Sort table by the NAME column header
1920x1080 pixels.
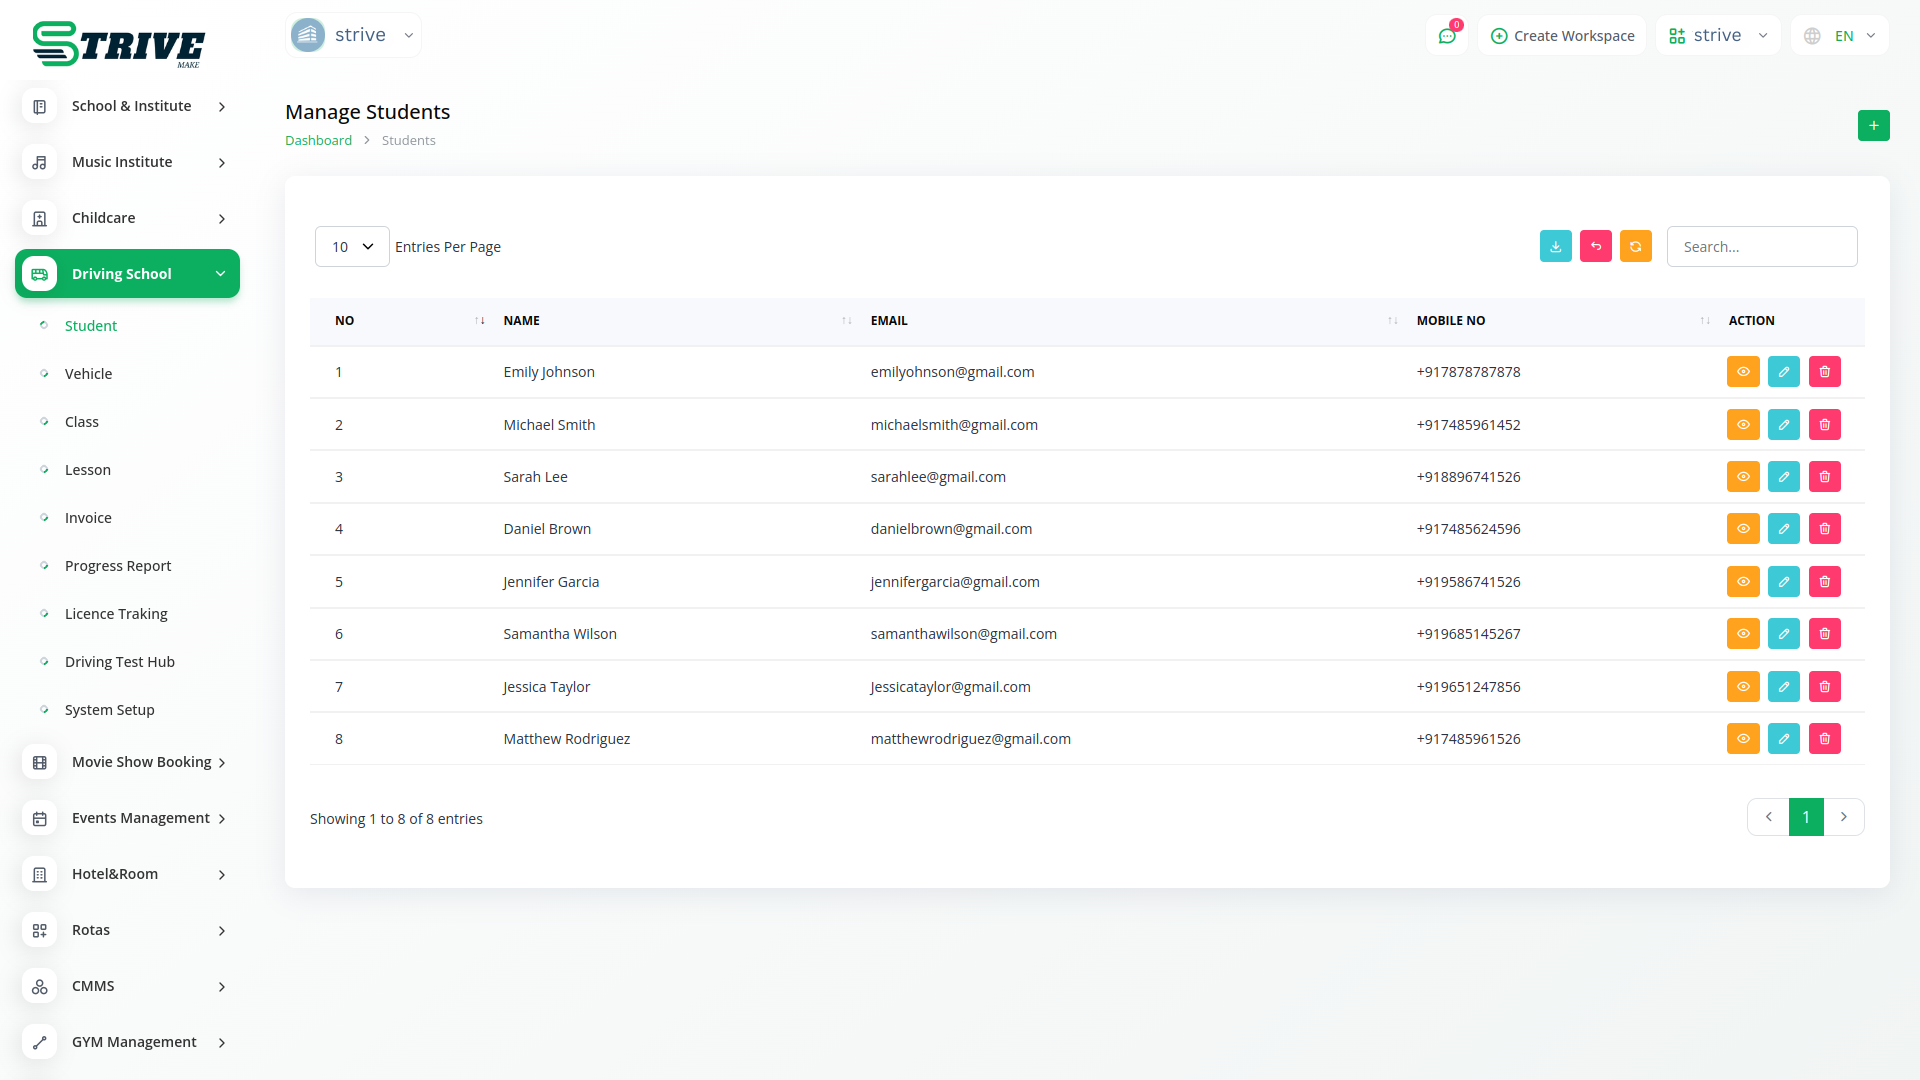(x=522, y=321)
